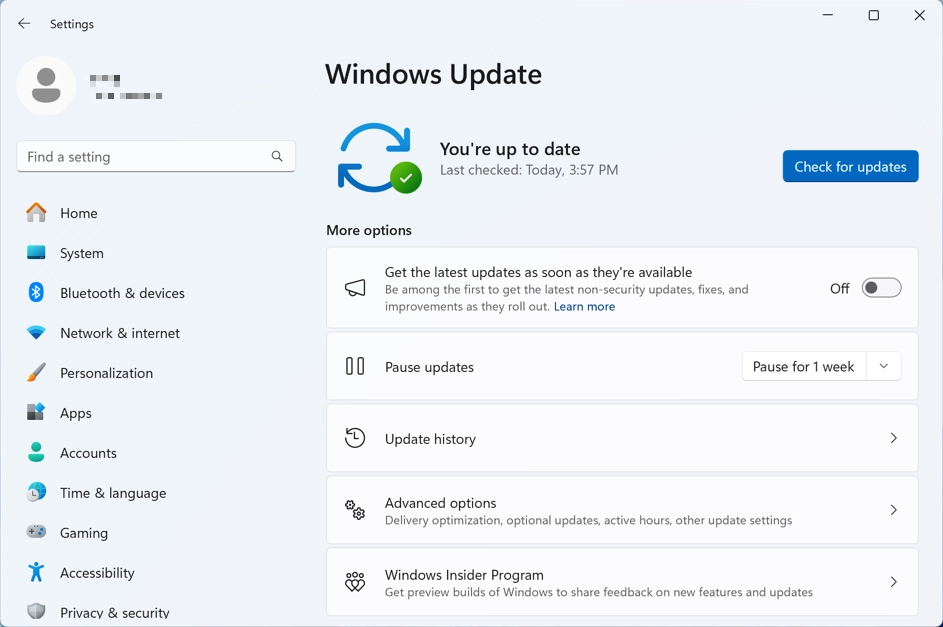Open the Pause updates duration dropdown
This screenshot has height=627, width=943.
pos(883,366)
